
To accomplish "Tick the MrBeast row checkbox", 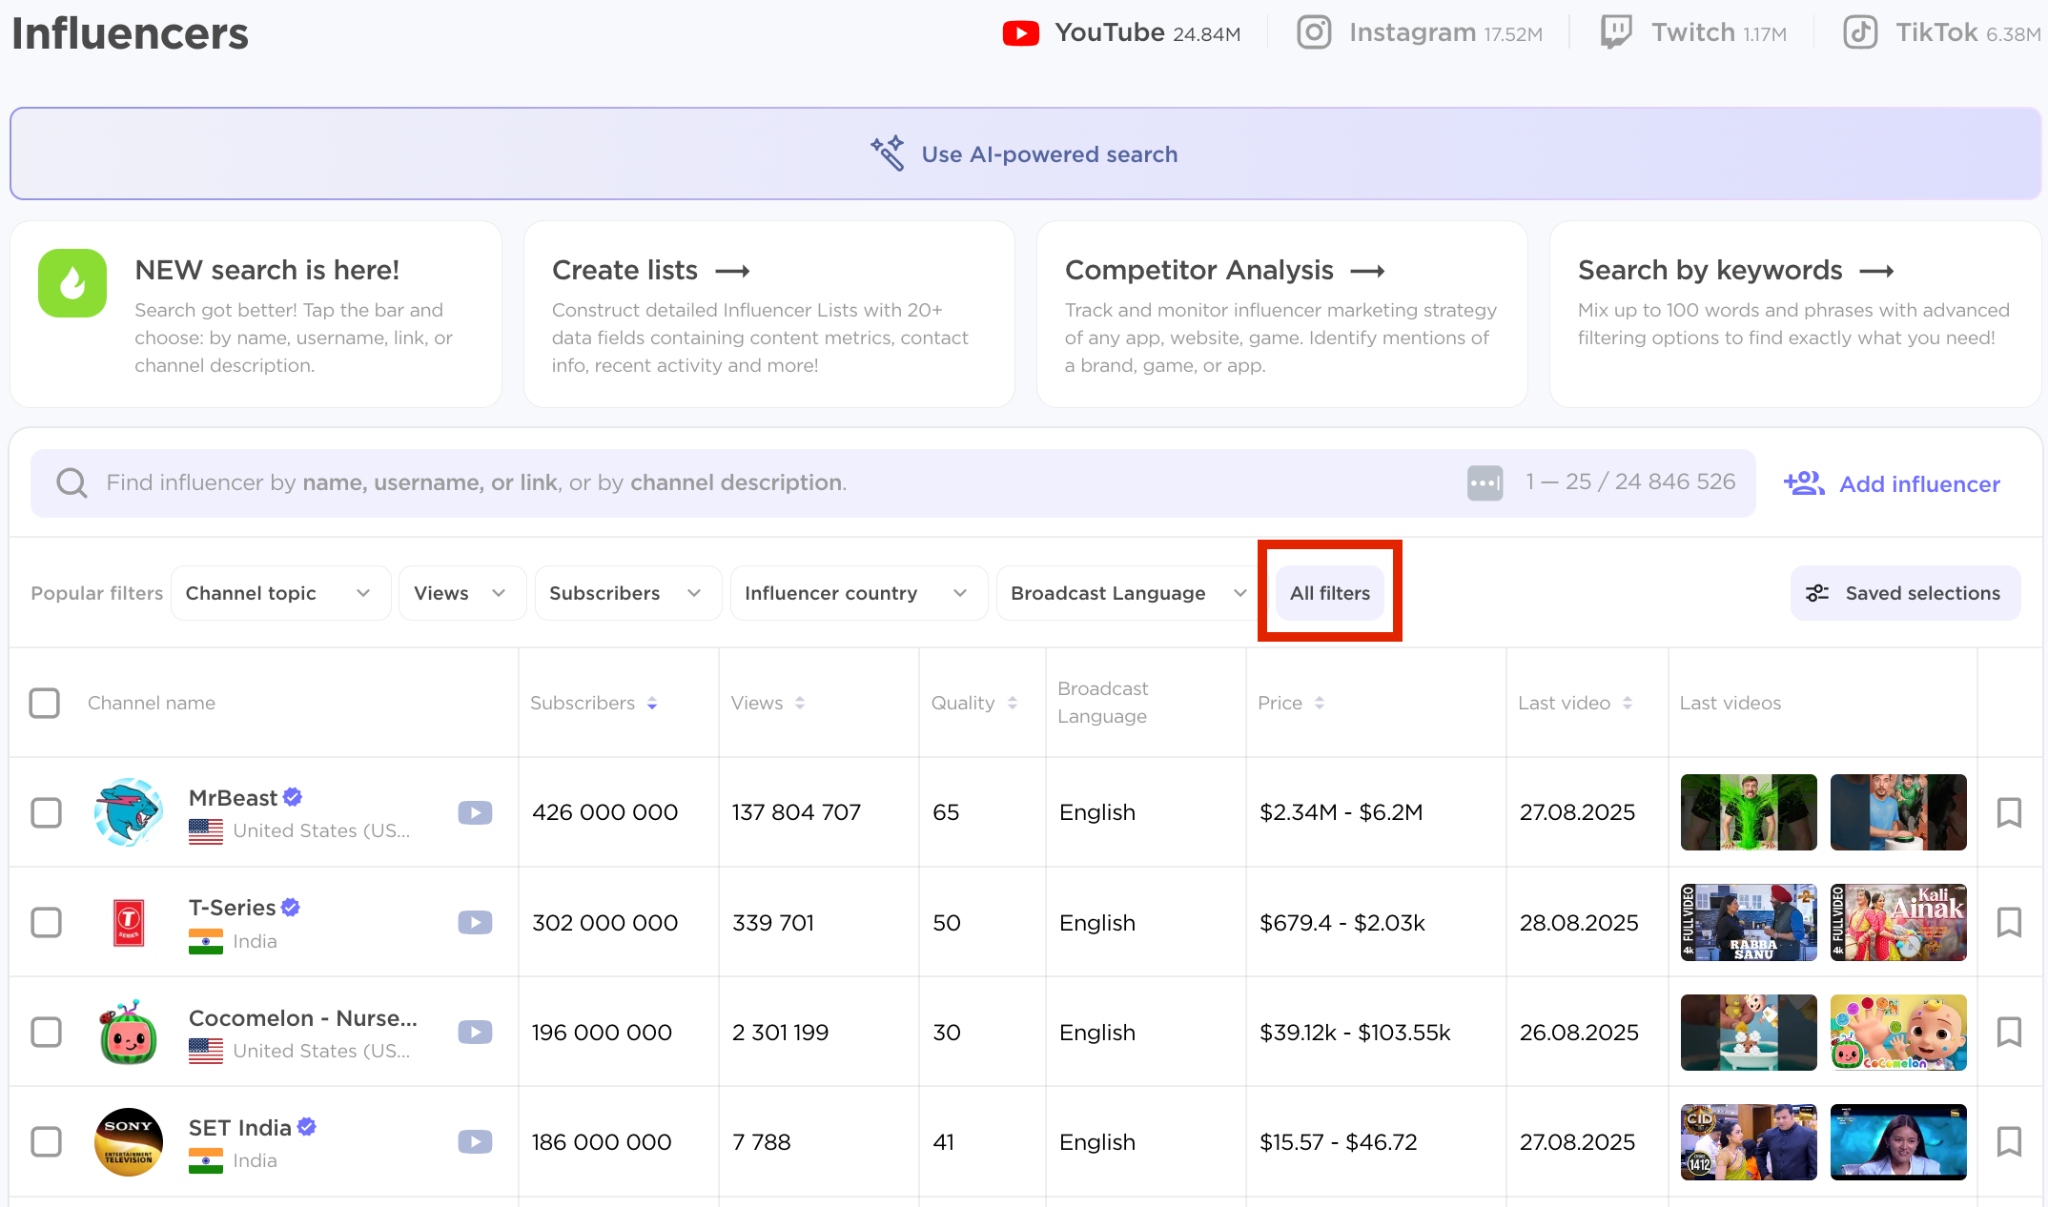I will click(x=46, y=813).
